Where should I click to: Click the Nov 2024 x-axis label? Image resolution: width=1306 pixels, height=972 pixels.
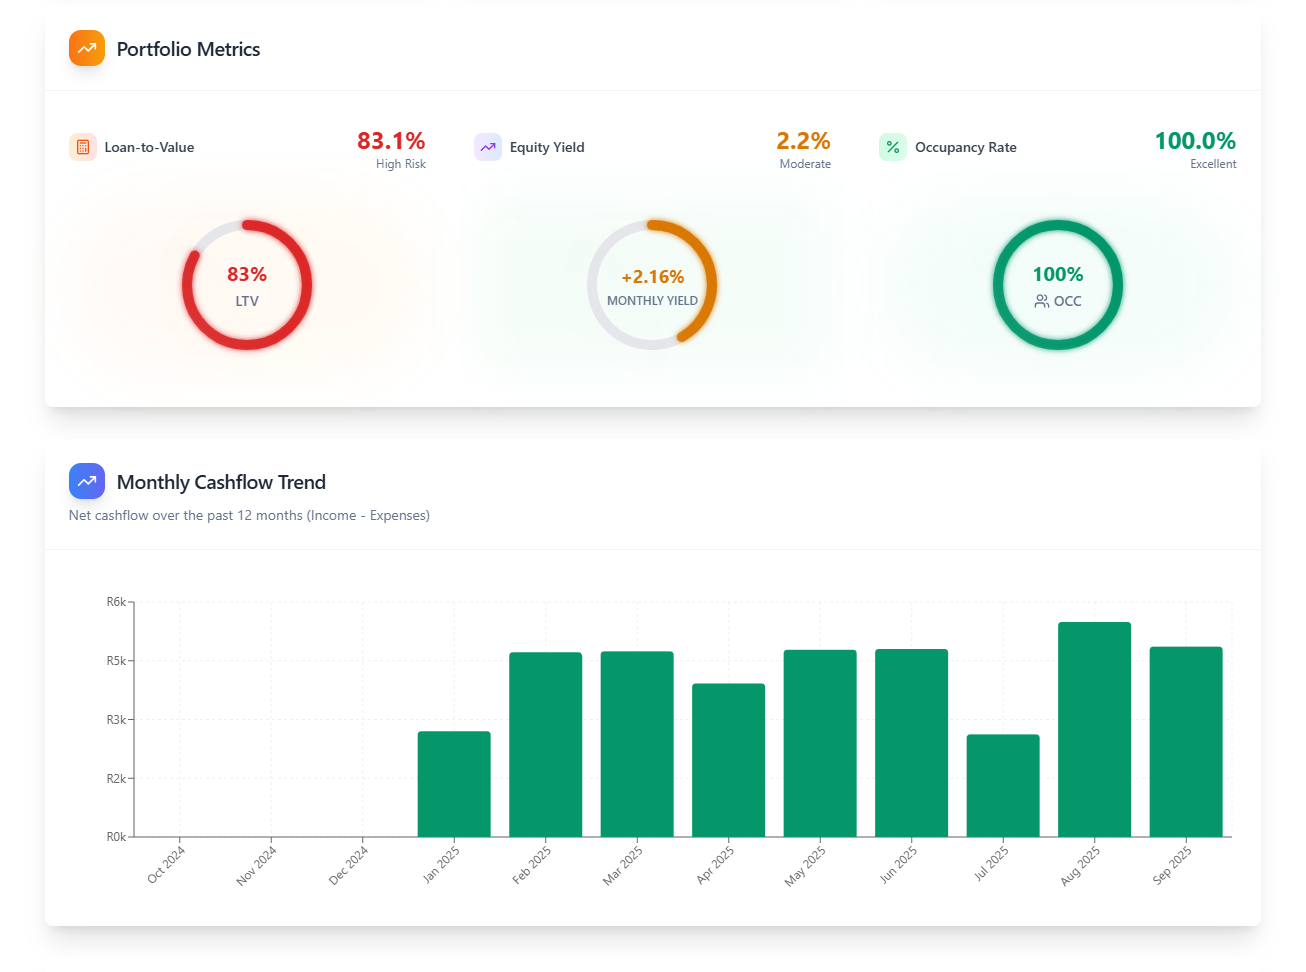click(x=256, y=865)
